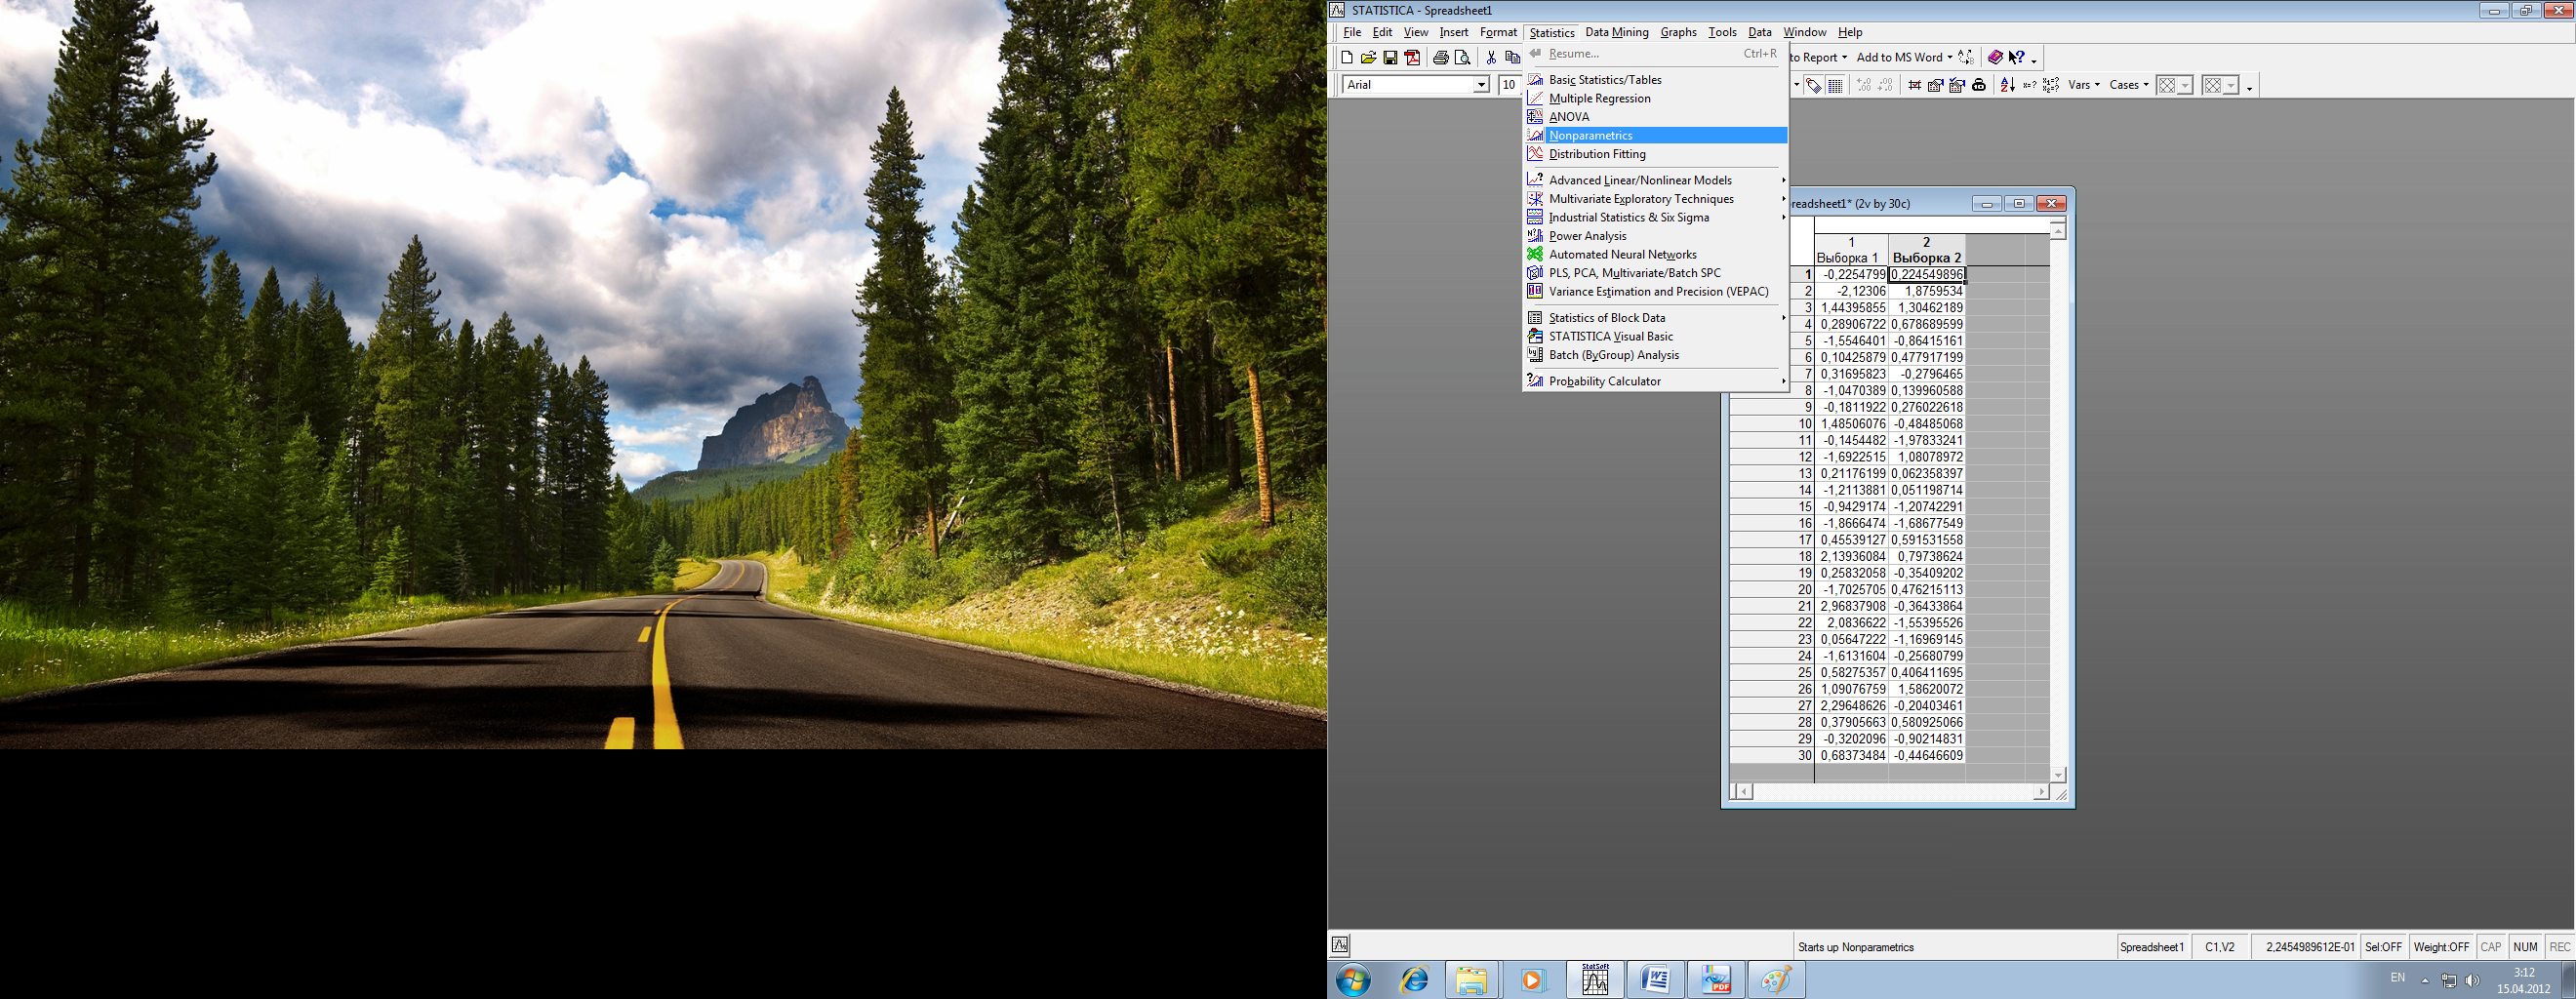This screenshot has width=2576, height=999.
Task: Open the Data Mining menu
Action: pyautogui.click(x=1617, y=32)
